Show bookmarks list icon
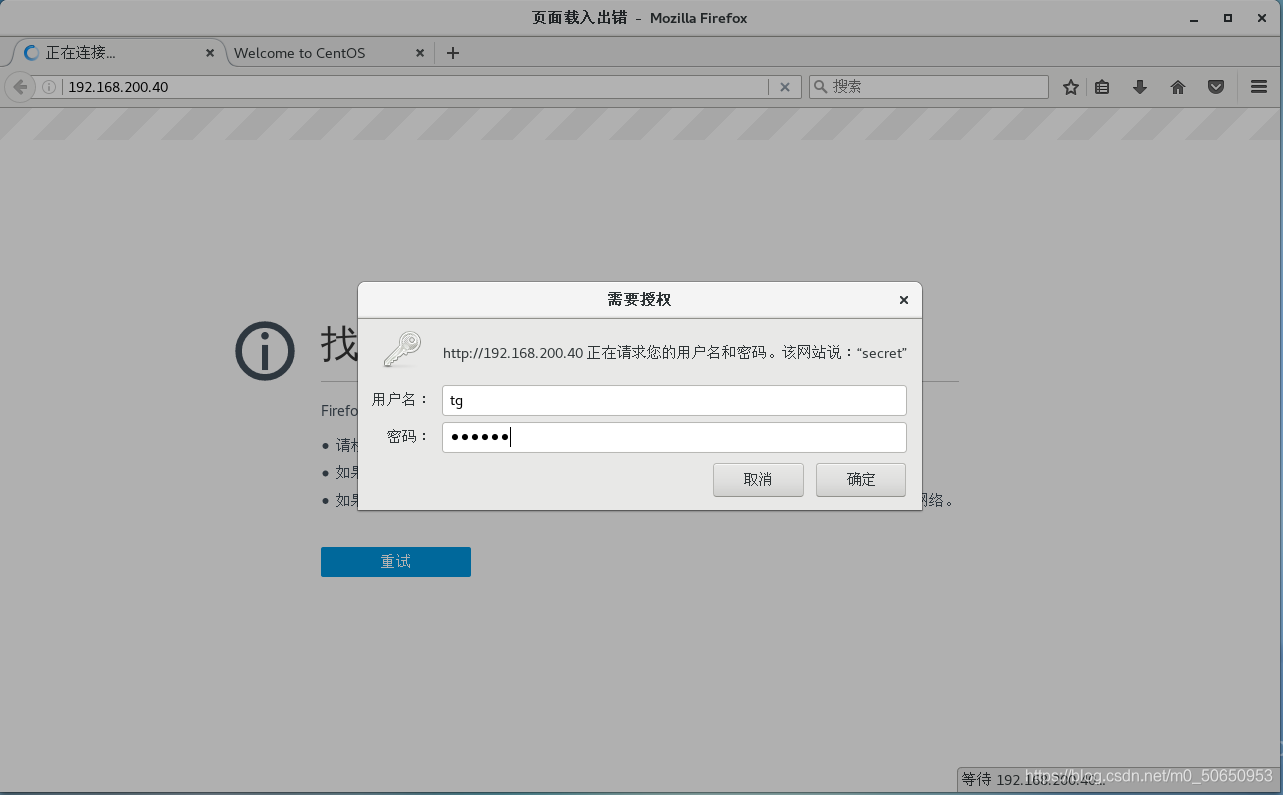 pyautogui.click(x=1102, y=87)
